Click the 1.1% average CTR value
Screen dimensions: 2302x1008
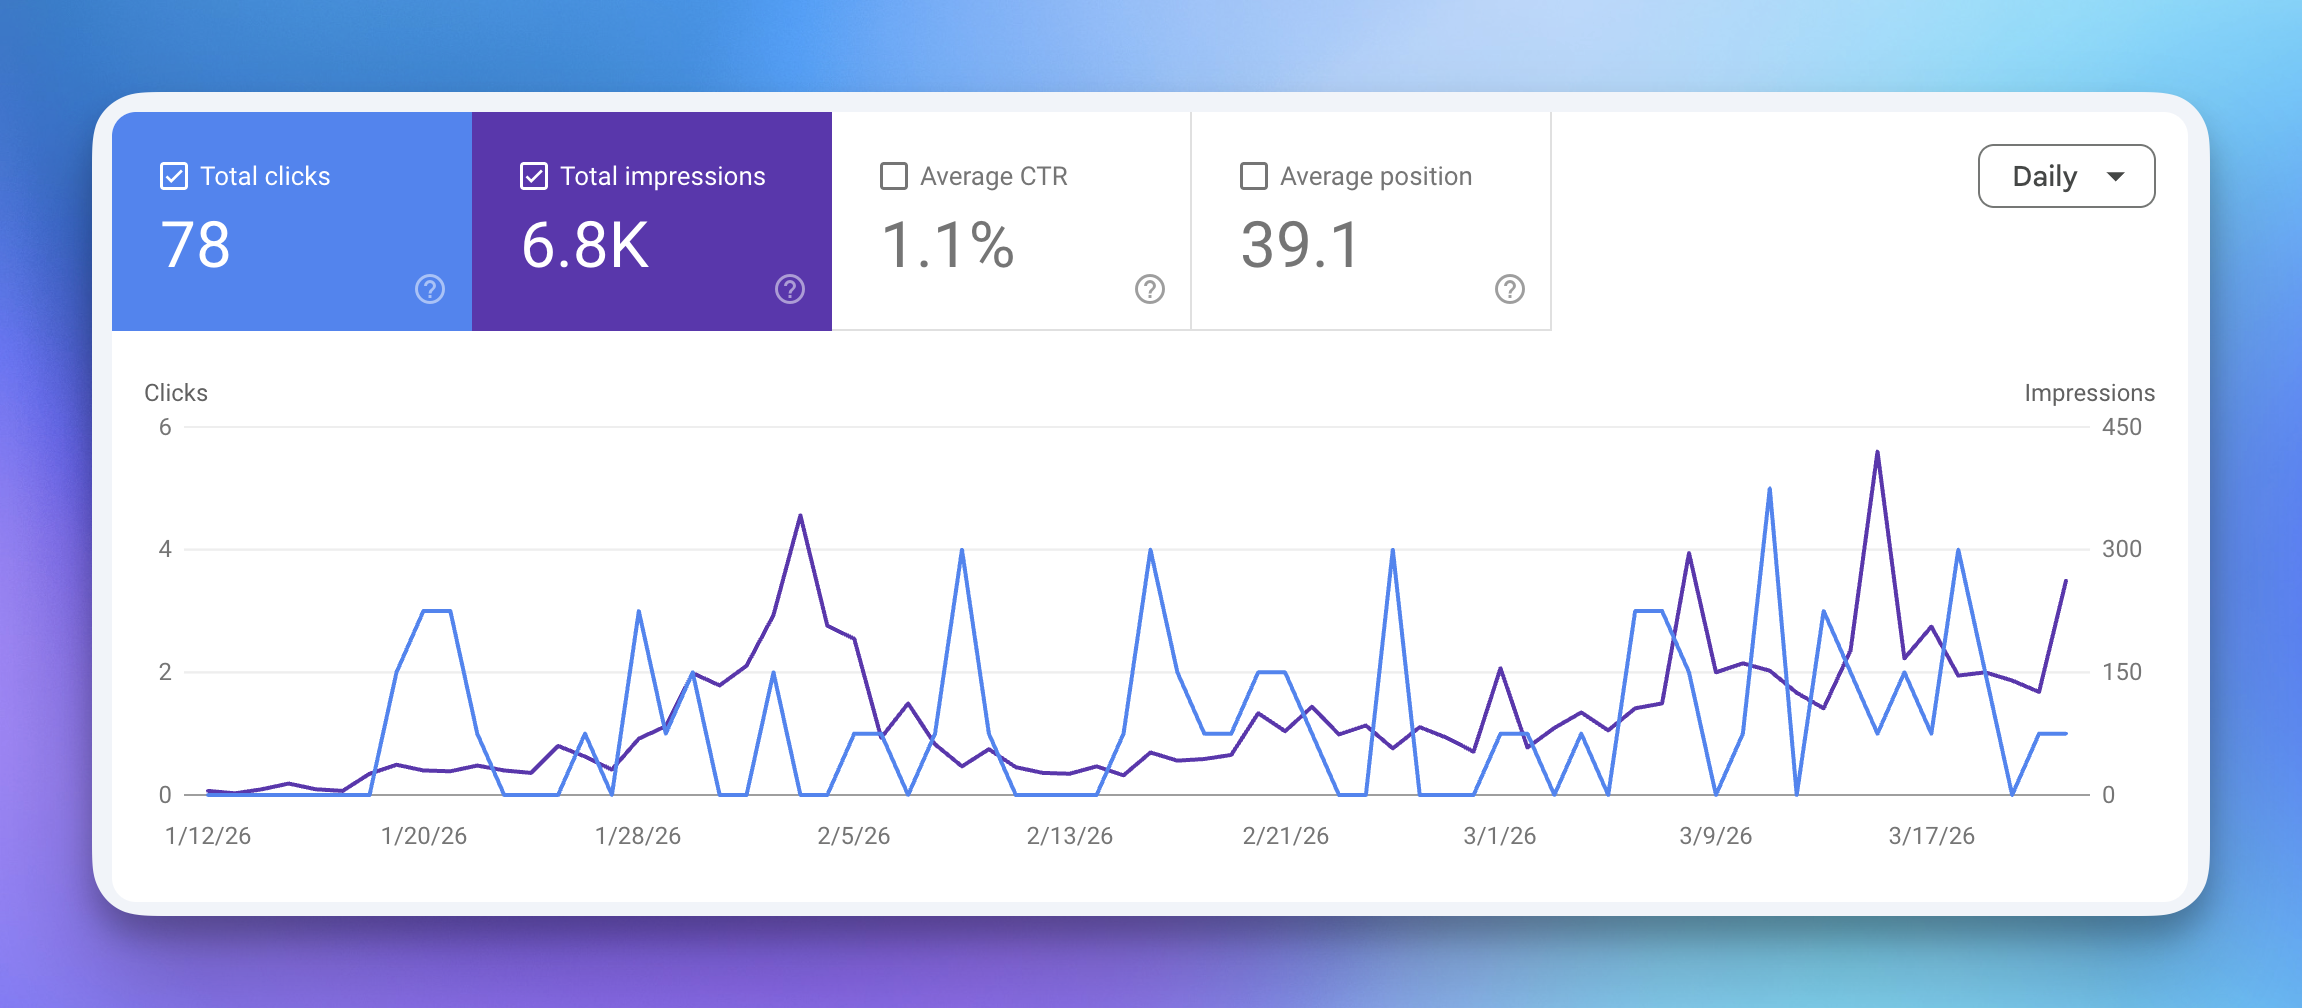(948, 245)
